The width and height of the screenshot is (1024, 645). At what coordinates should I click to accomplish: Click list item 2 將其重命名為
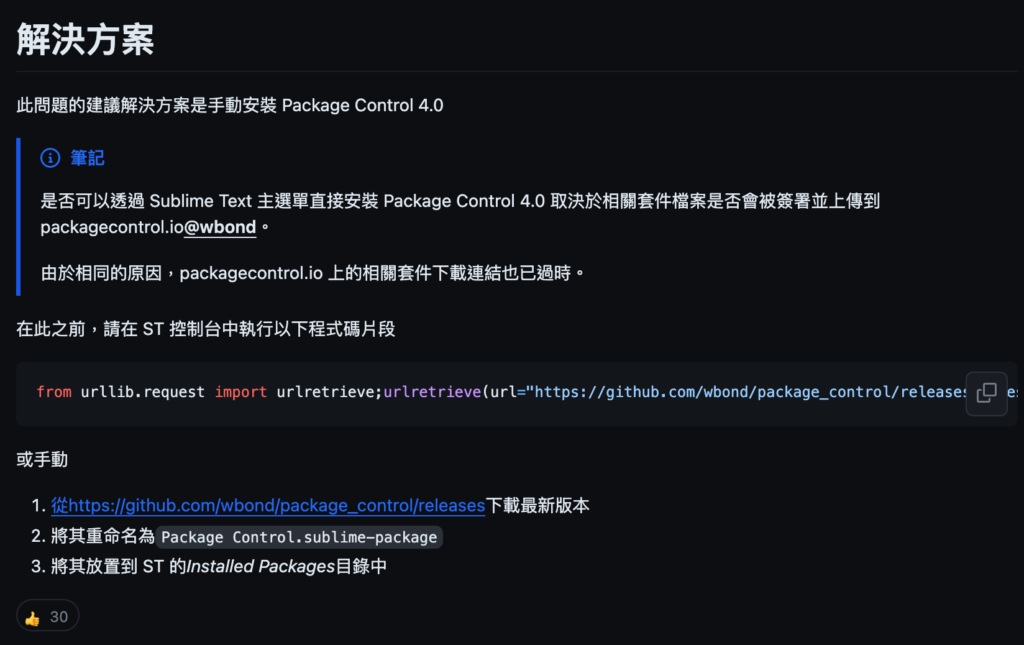tap(236, 537)
